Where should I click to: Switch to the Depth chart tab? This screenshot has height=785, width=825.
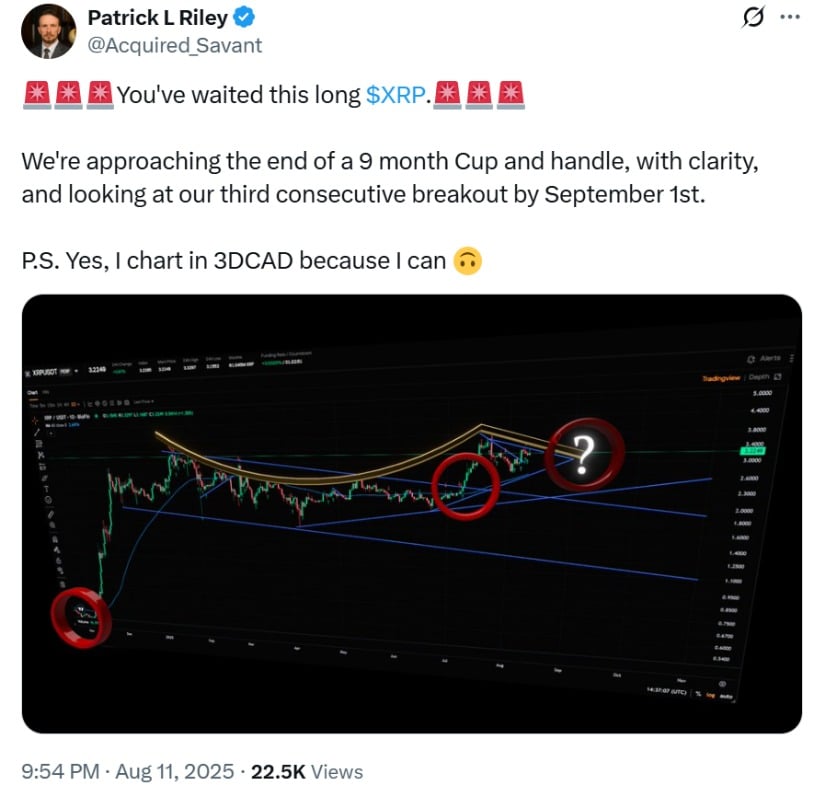(x=760, y=377)
